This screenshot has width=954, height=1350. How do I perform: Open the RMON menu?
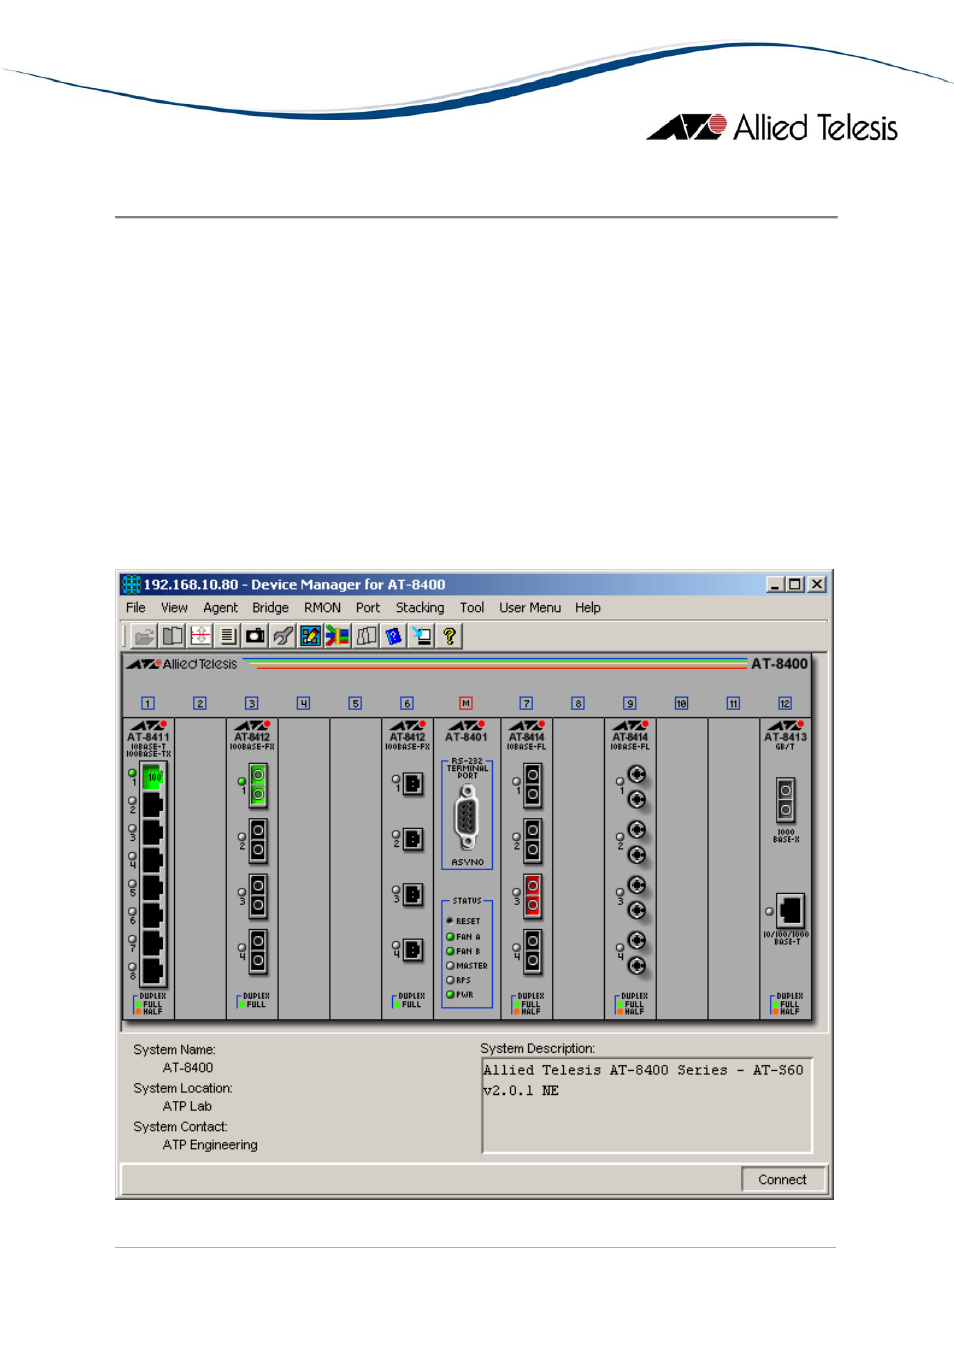coord(322,607)
